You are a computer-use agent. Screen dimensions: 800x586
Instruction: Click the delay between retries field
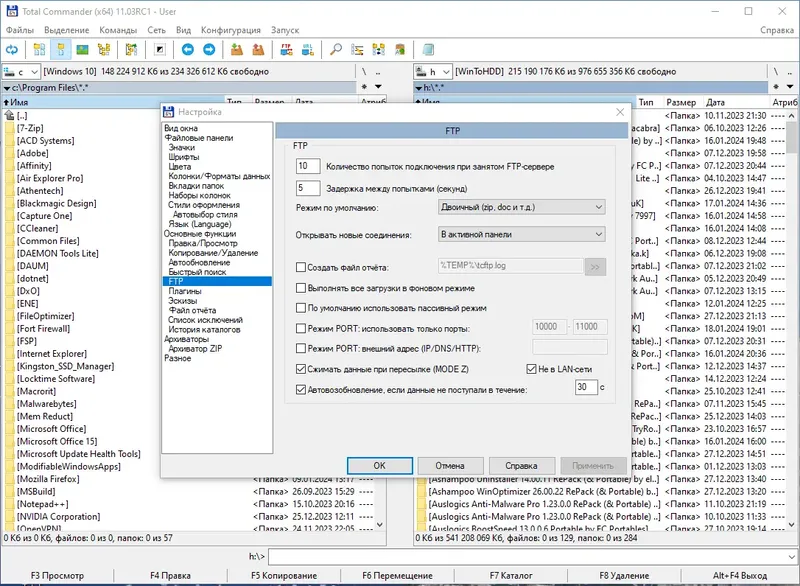[308, 188]
